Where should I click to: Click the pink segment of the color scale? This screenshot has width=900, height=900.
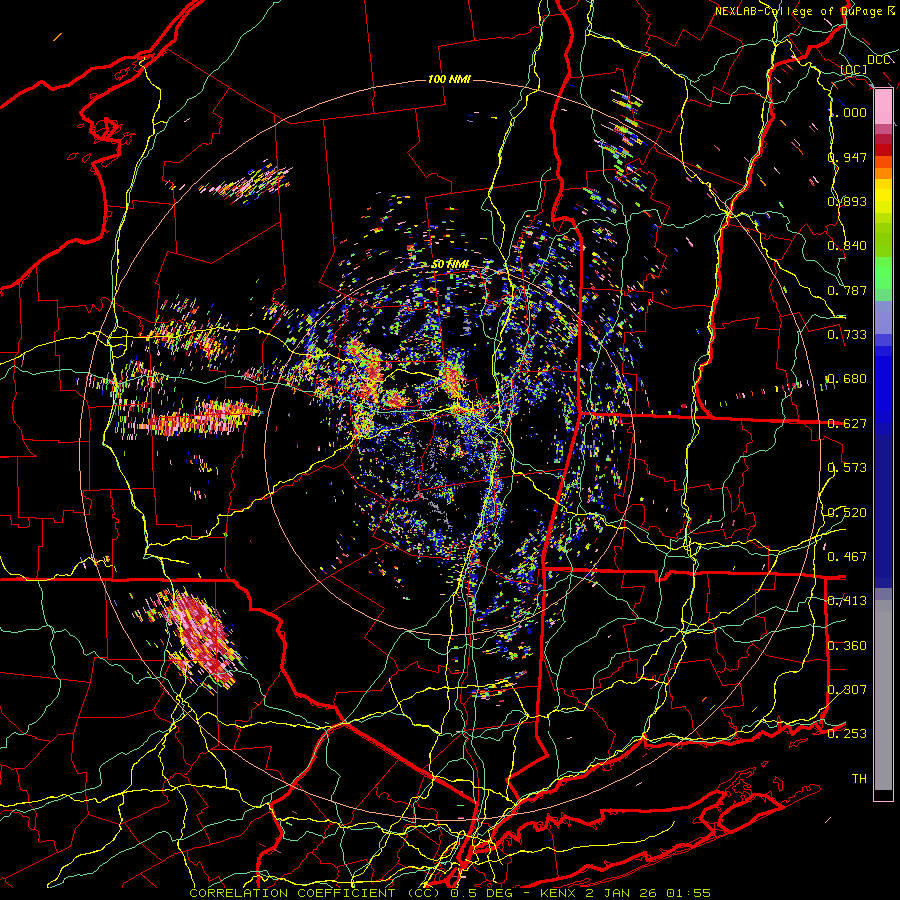883,107
